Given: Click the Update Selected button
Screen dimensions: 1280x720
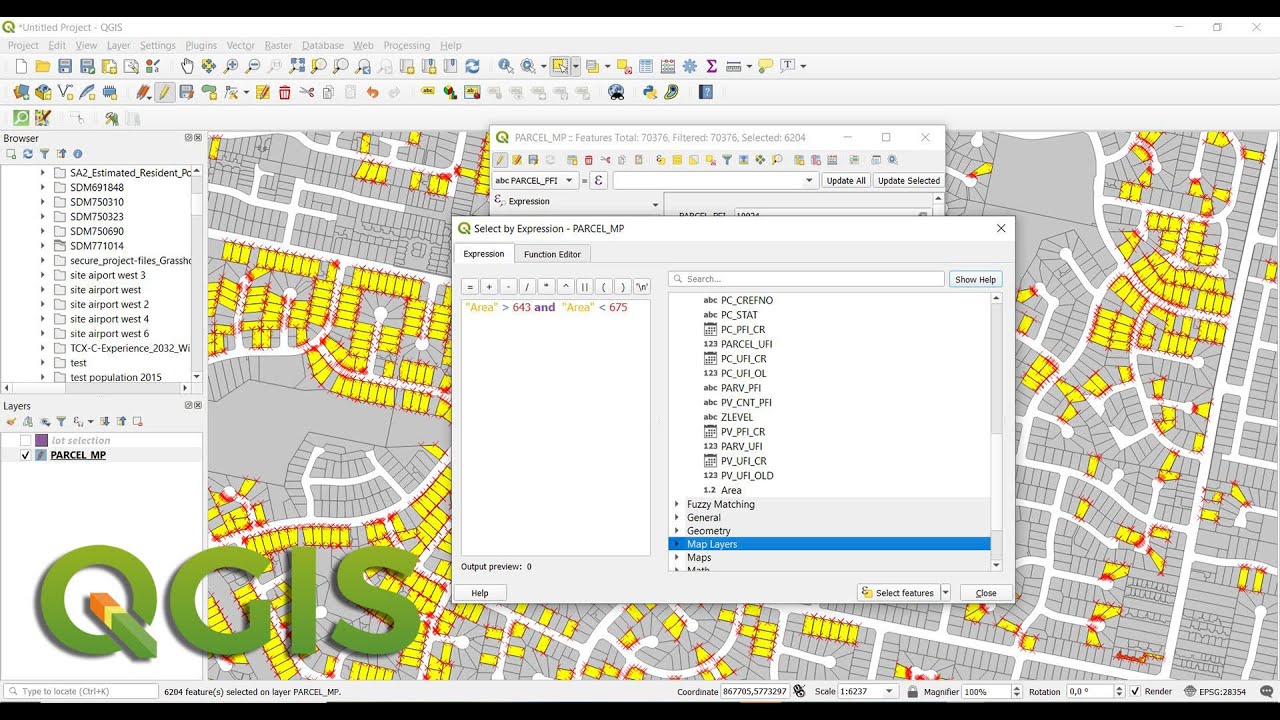Looking at the screenshot, I should click(908, 181).
